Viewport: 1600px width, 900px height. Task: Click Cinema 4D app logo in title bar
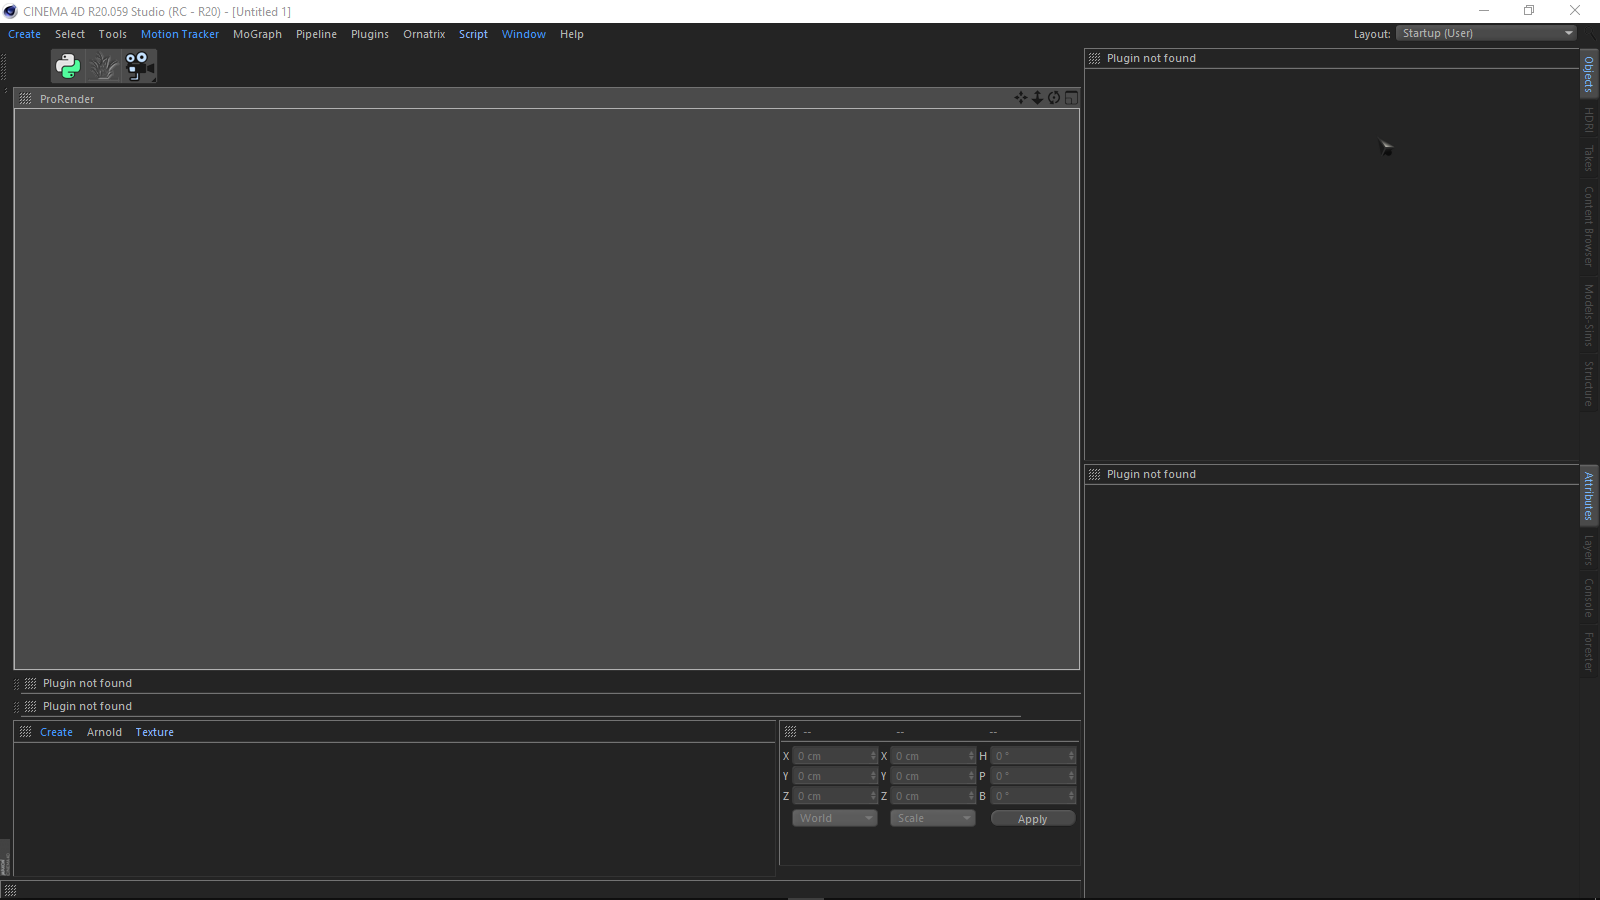[11, 11]
